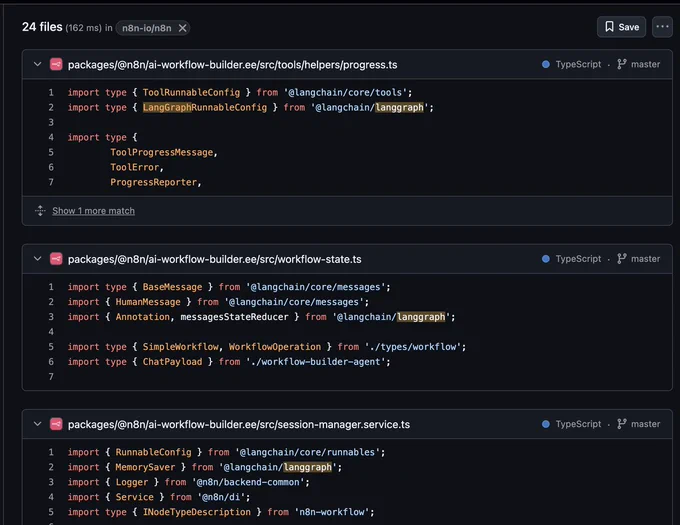Click Logger import on line 3
This screenshot has height=525, width=680.
coord(132,482)
